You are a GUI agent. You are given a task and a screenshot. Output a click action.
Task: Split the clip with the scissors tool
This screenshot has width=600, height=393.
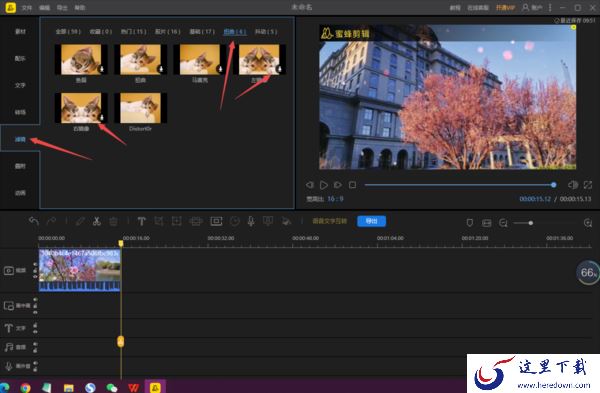tap(96, 221)
